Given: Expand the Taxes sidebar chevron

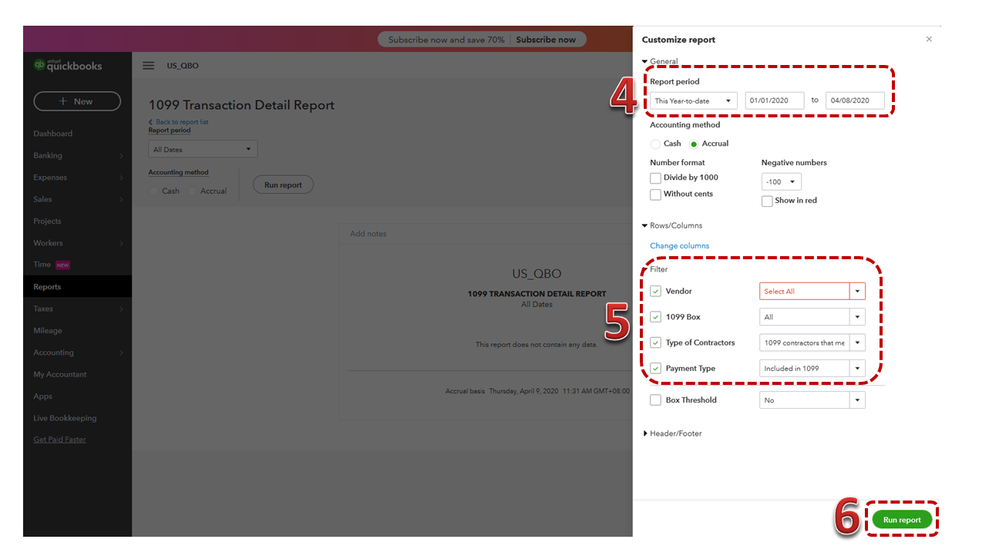Looking at the screenshot, I should pyautogui.click(x=121, y=309).
